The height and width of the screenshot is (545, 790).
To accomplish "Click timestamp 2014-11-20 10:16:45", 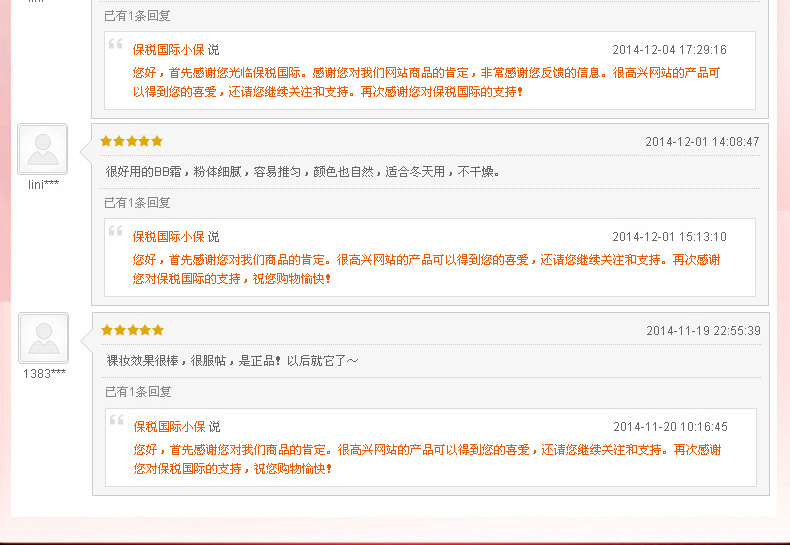I will point(670,427).
